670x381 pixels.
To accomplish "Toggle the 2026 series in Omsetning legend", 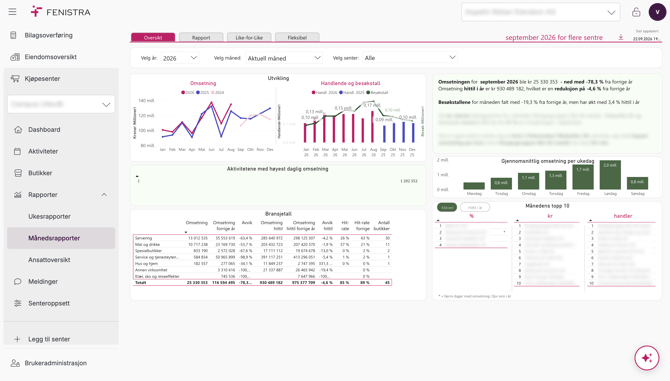I will pos(188,92).
